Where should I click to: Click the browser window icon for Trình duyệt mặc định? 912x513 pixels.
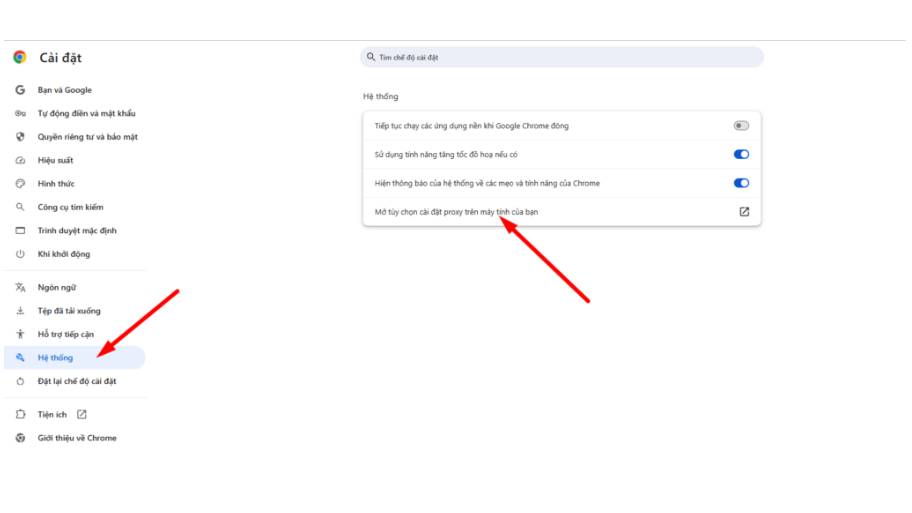point(20,230)
